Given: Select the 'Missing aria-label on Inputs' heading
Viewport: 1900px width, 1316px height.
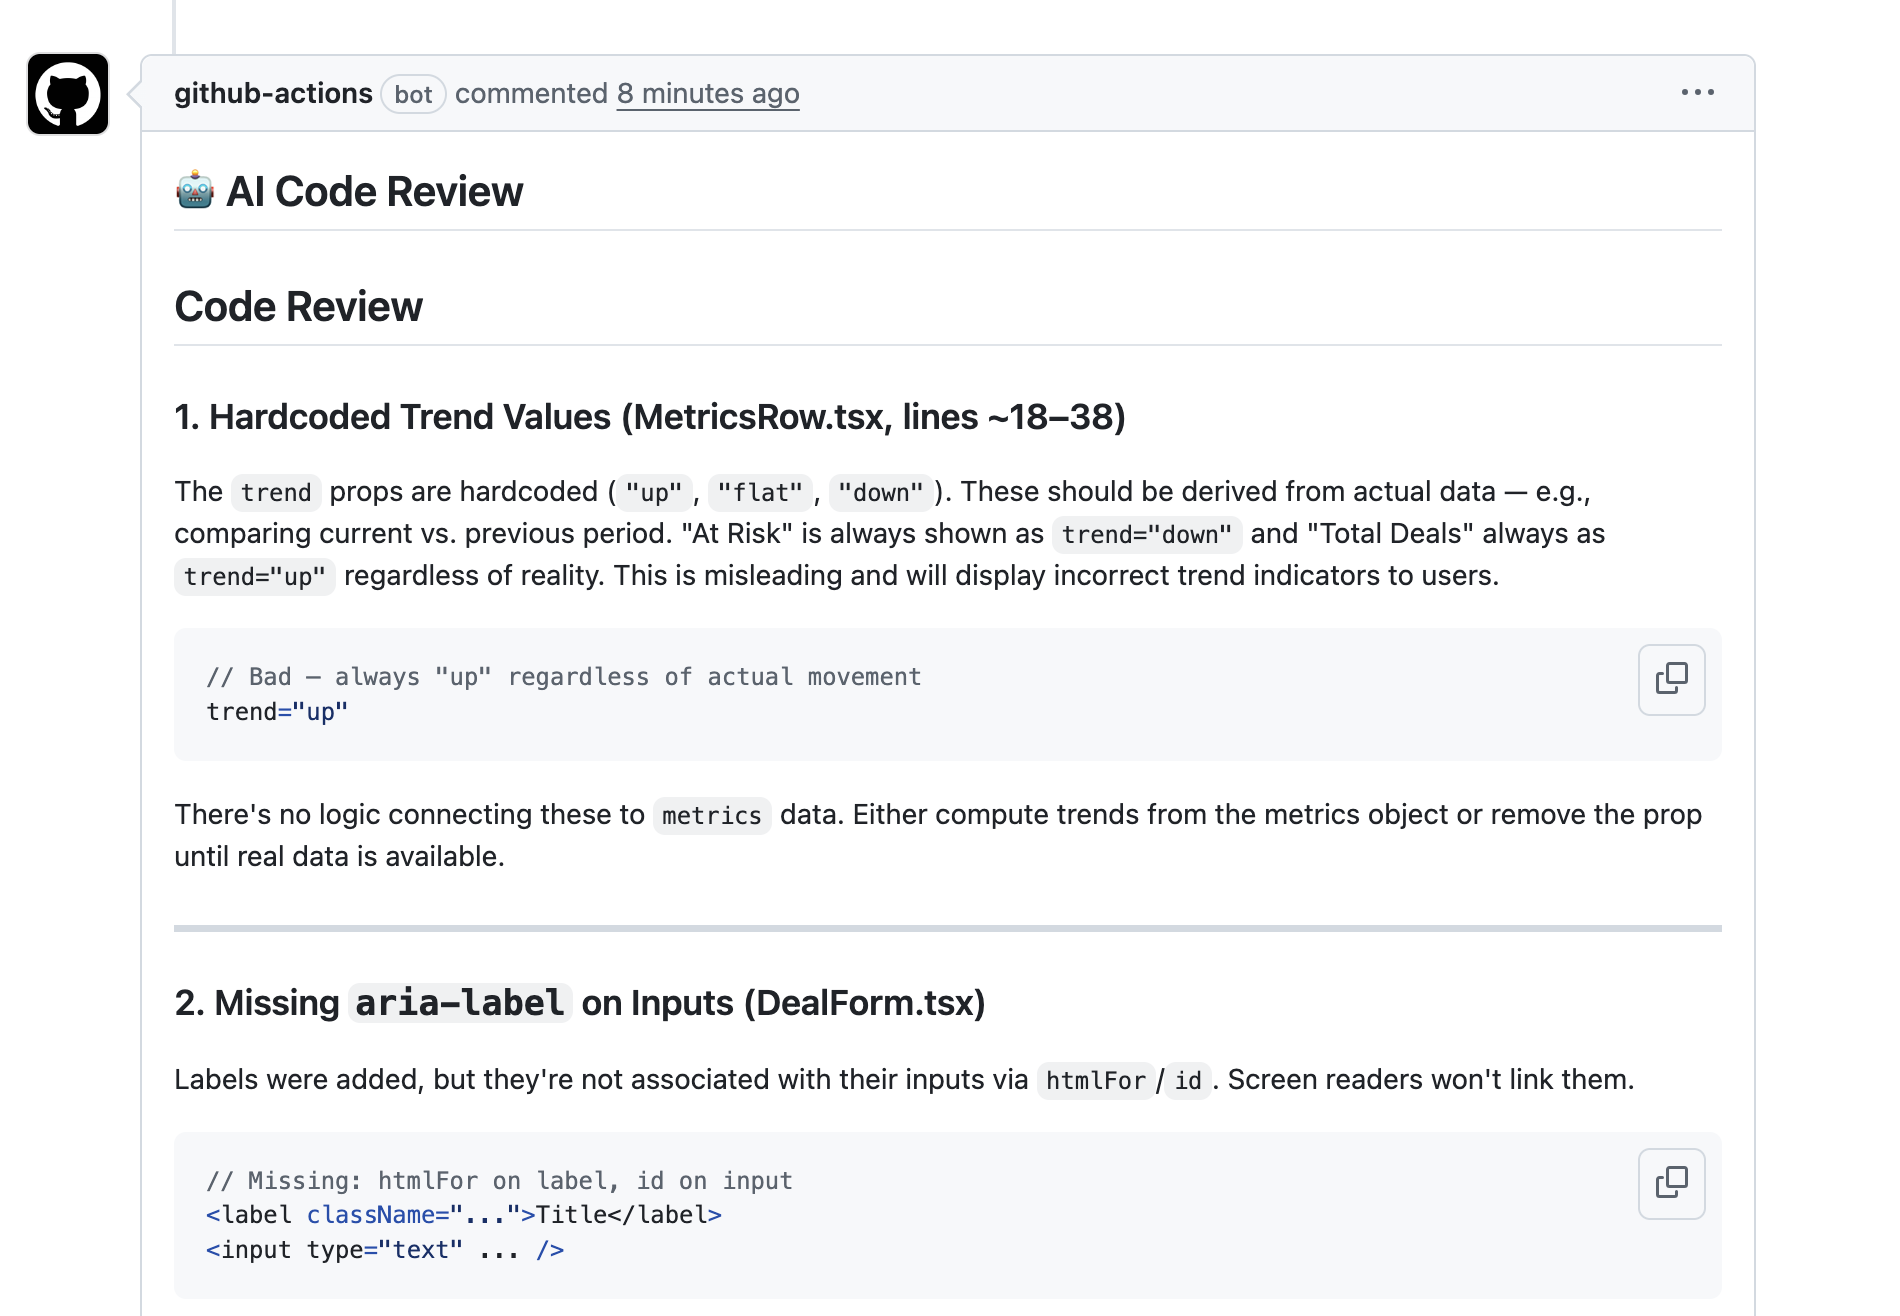Looking at the screenshot, I should (x=579, y=1003).
